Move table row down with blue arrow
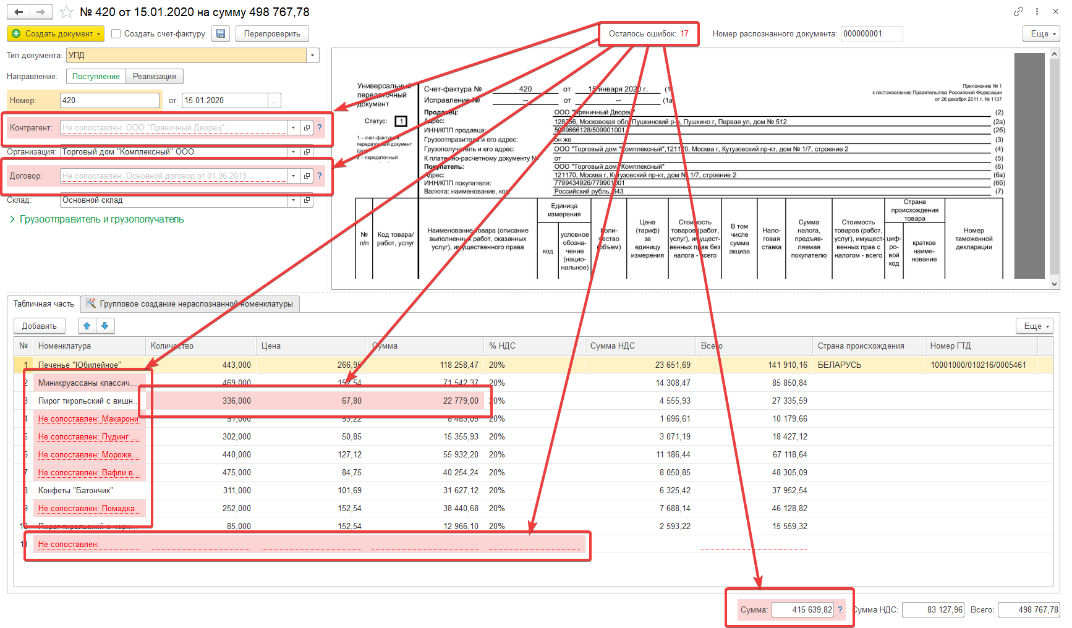 click(105, 326)
